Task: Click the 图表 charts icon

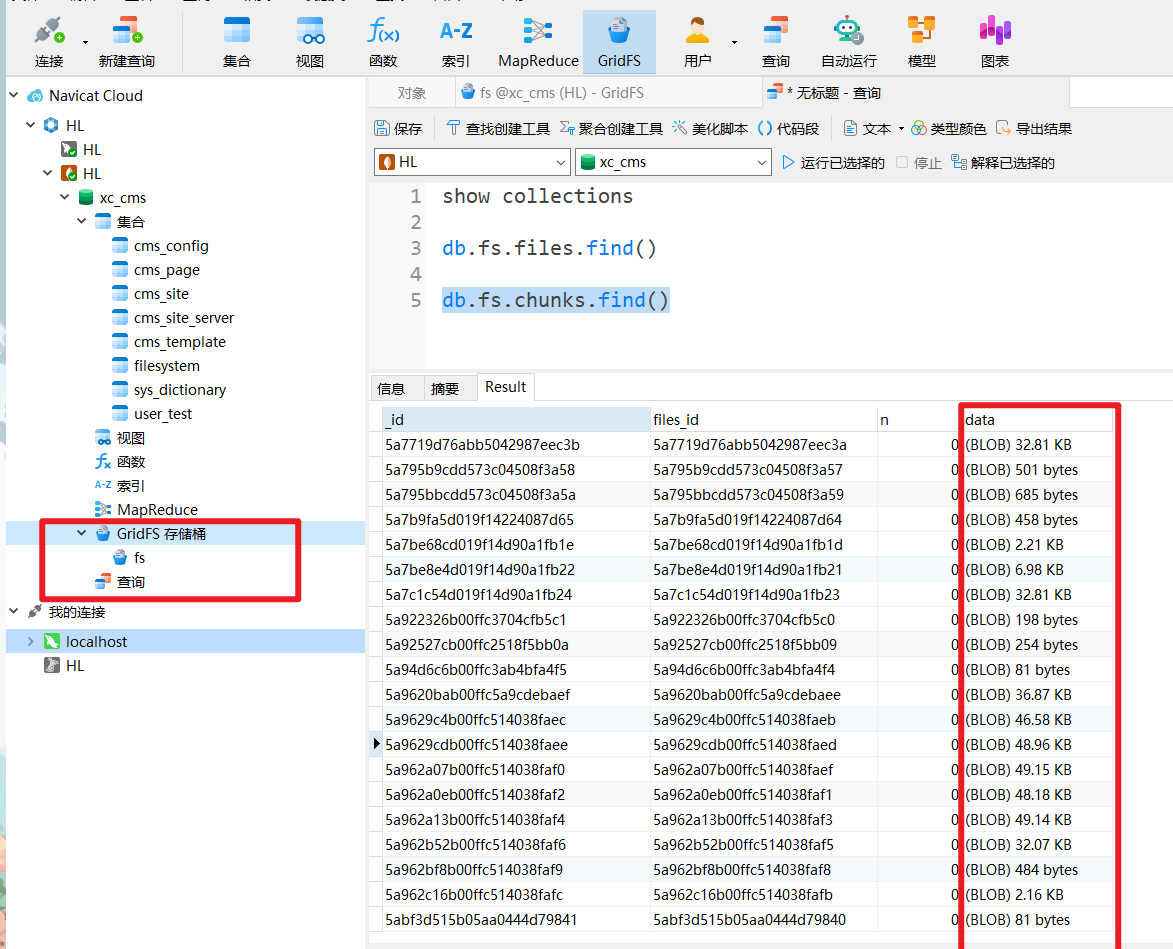Action: [x=994, y=41]
